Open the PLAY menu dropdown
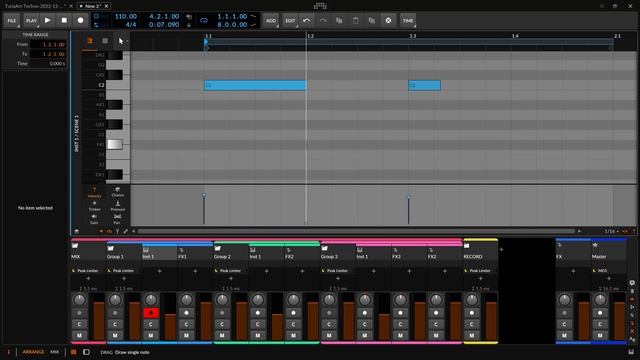Viewport: 640px width, 360px height. pos(31,20)
